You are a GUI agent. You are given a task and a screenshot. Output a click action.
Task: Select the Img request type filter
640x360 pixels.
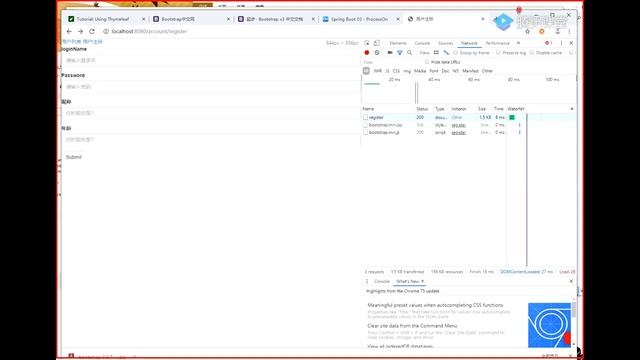pyautogui.click(x=407, y=71)
